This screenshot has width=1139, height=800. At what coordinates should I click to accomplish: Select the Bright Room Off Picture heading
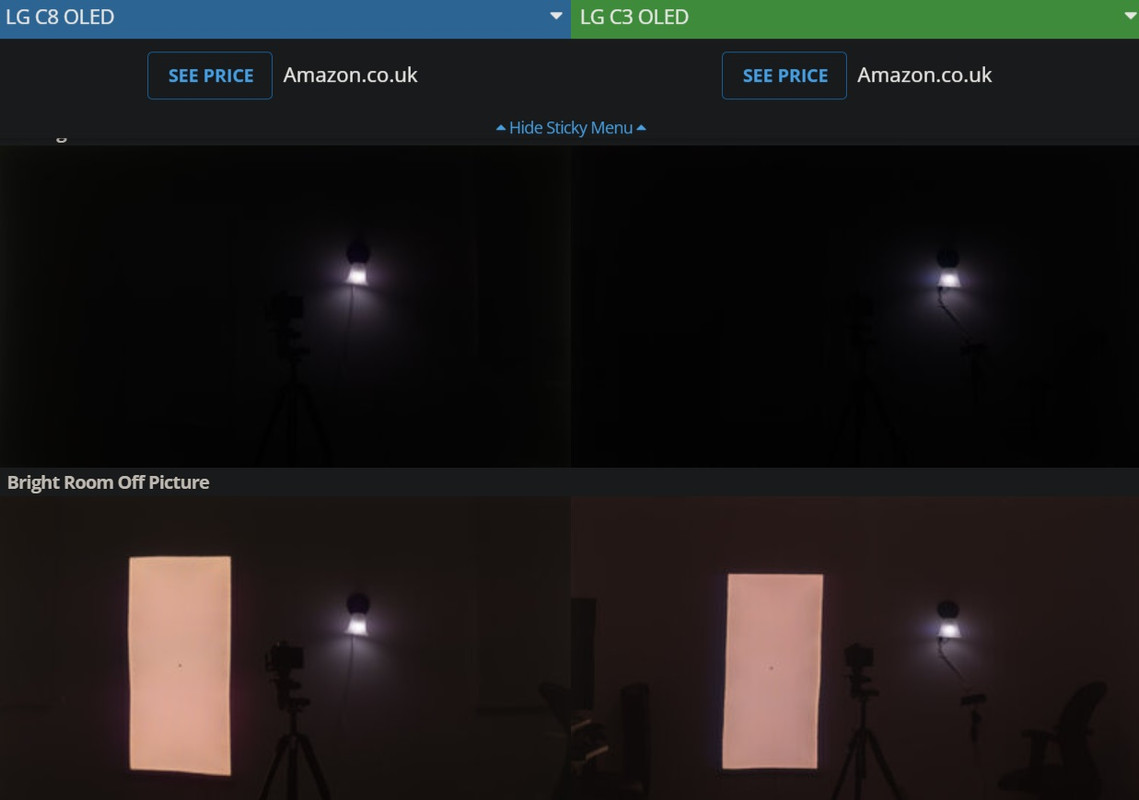pyautogui.click(x=108, y=482)
